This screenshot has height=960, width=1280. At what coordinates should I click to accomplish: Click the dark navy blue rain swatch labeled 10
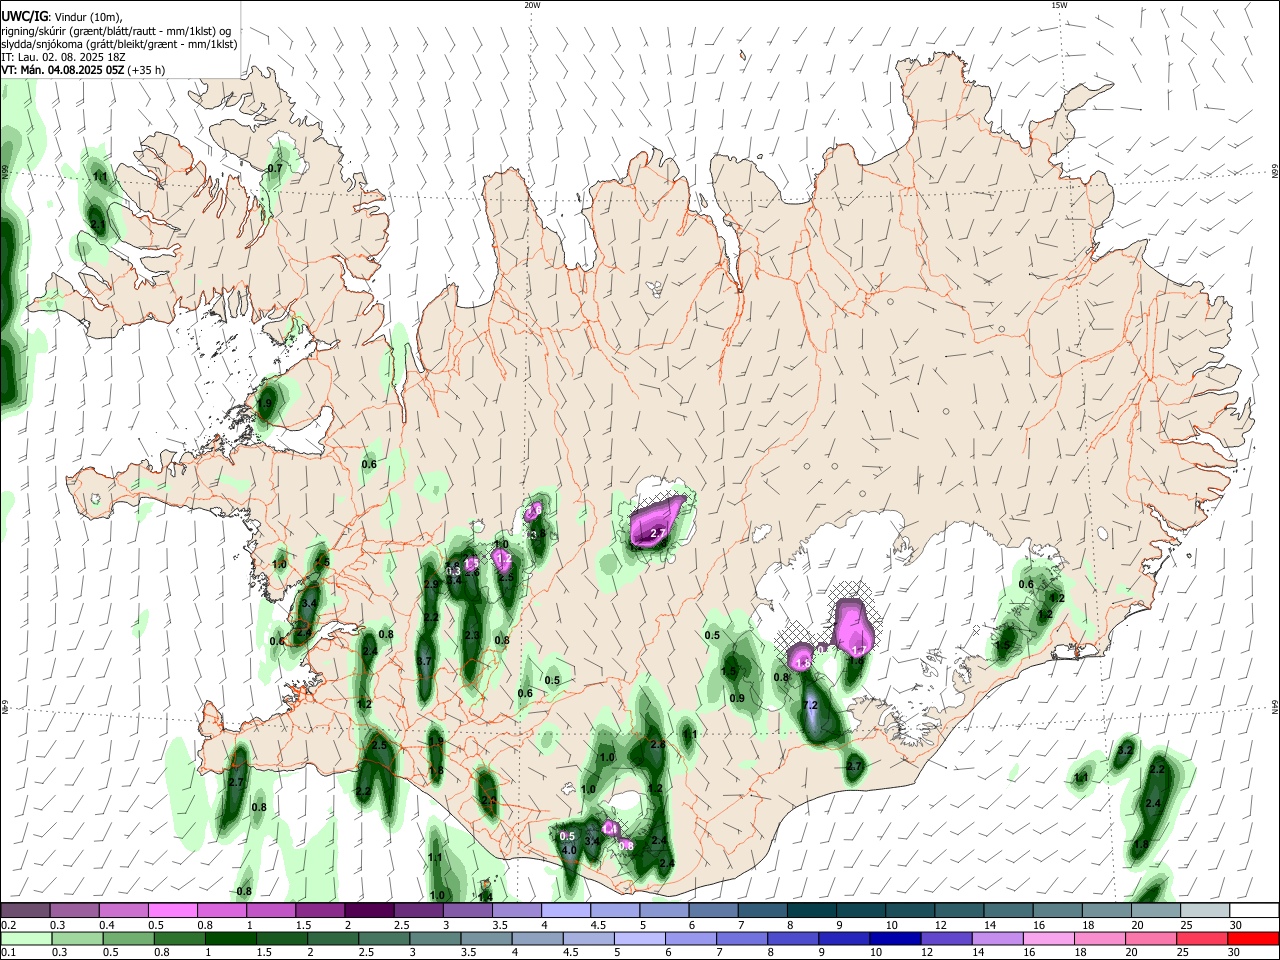click(x=894, y=938)
